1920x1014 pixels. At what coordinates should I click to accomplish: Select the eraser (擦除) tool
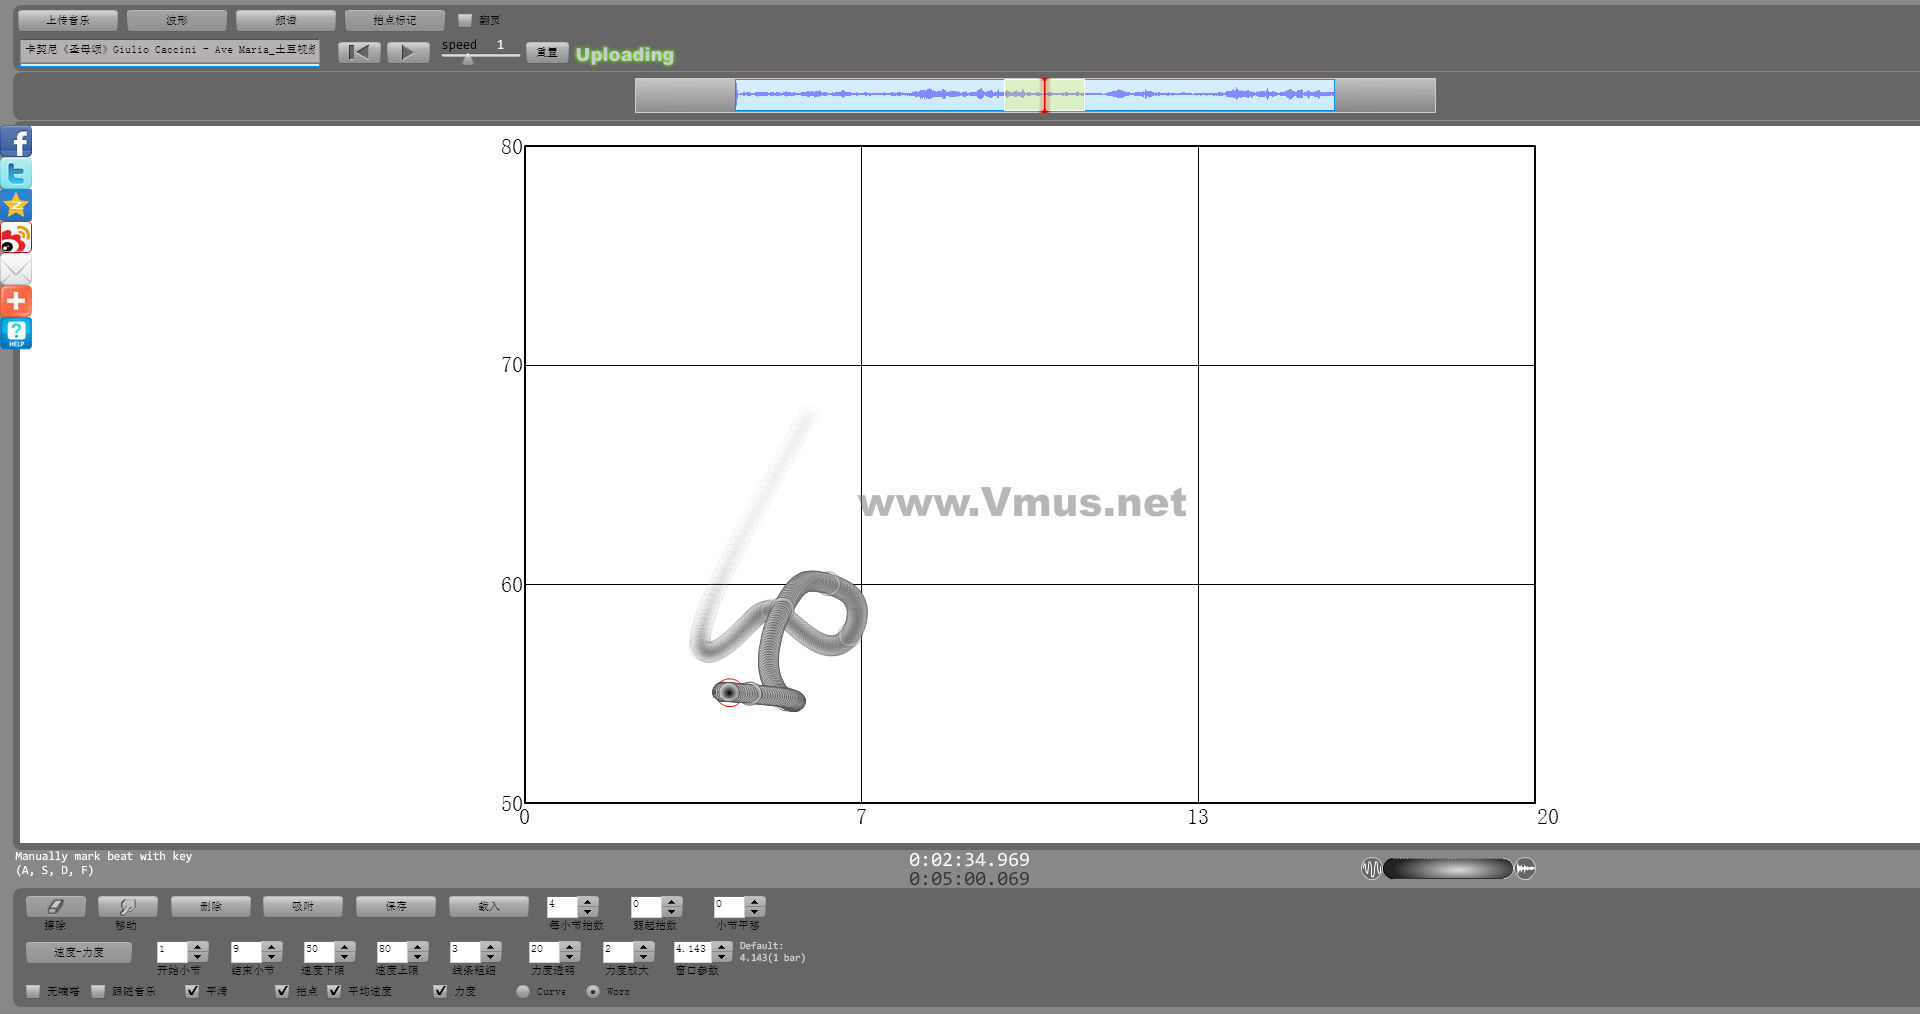click(55, 906)
